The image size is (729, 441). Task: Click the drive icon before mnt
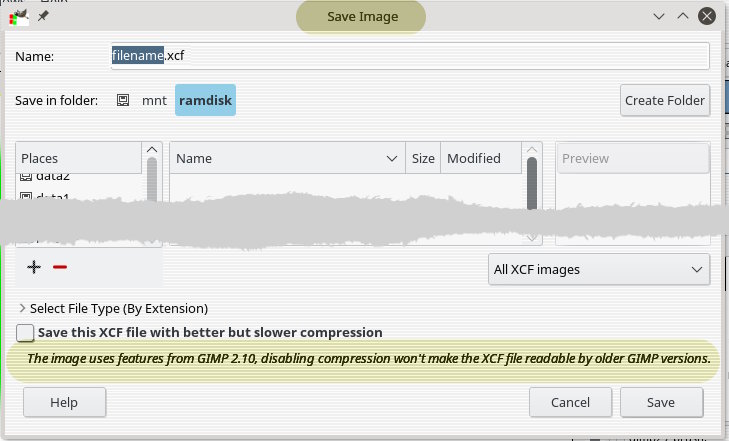tap(123, 100)
